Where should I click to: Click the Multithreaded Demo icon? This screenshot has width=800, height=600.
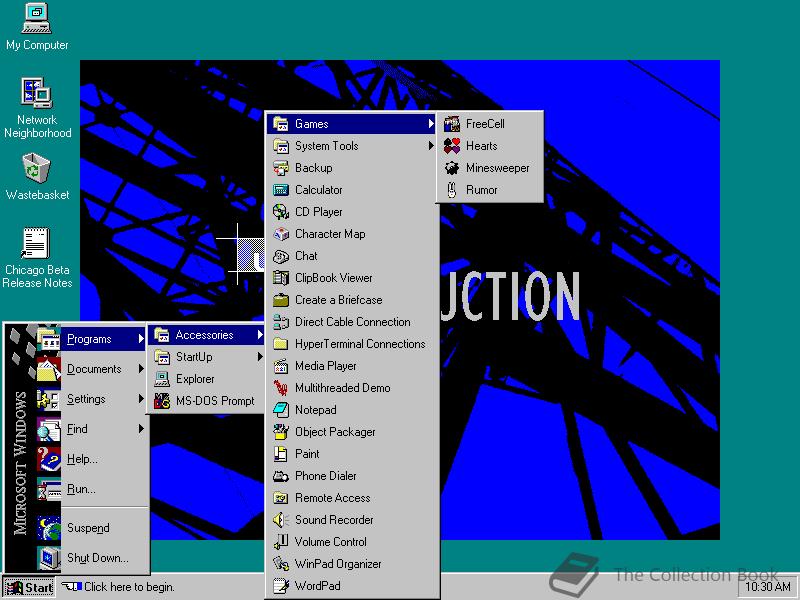coord(281,388)
